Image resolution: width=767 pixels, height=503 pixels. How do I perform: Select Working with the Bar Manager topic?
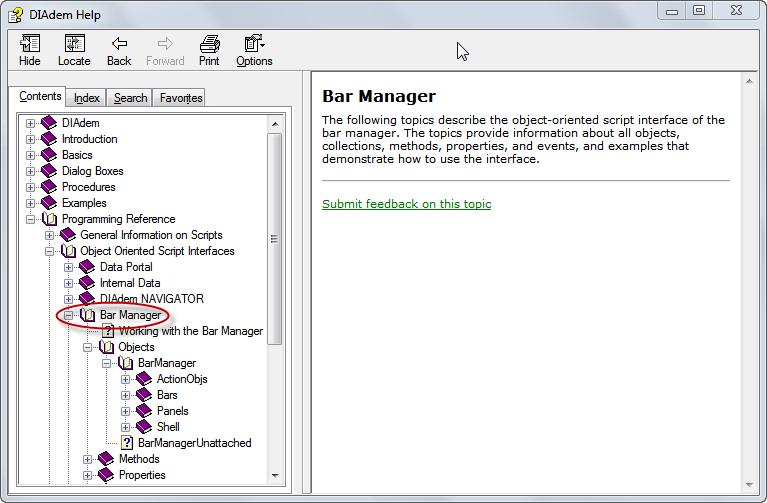click(191, 331)
